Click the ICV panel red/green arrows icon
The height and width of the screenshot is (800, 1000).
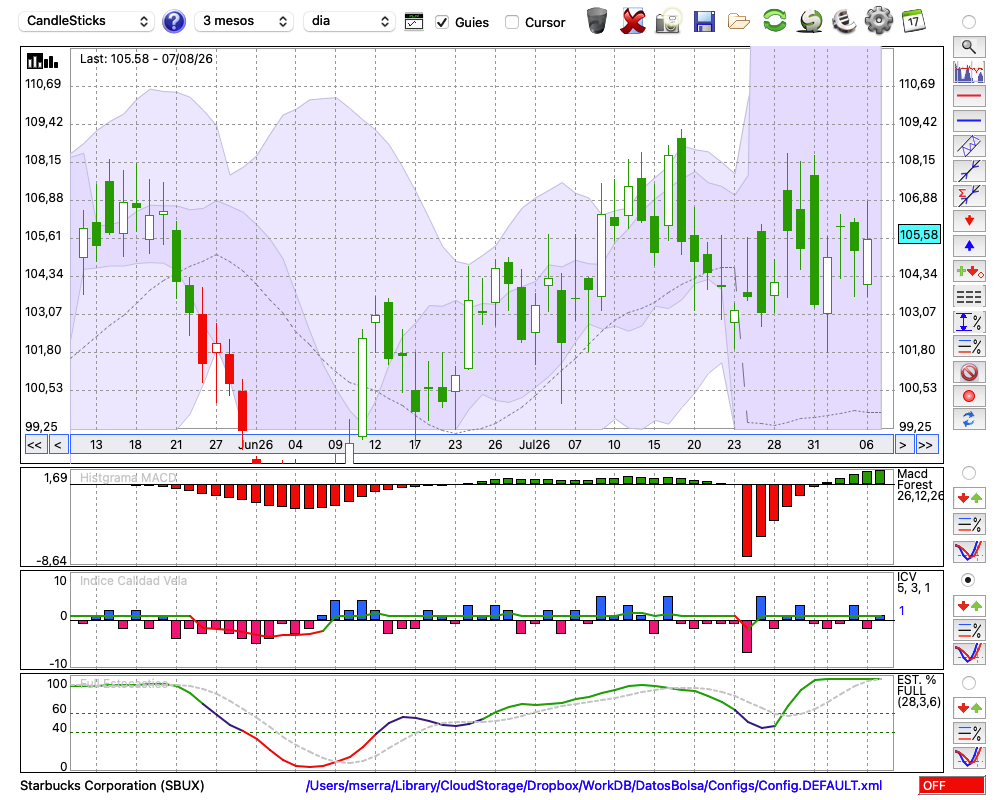969,605
